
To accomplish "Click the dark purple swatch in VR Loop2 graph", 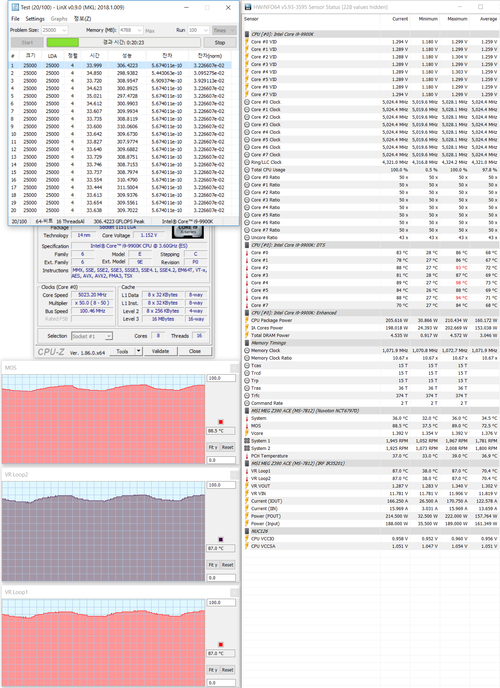I will click(x=221, y=540).
